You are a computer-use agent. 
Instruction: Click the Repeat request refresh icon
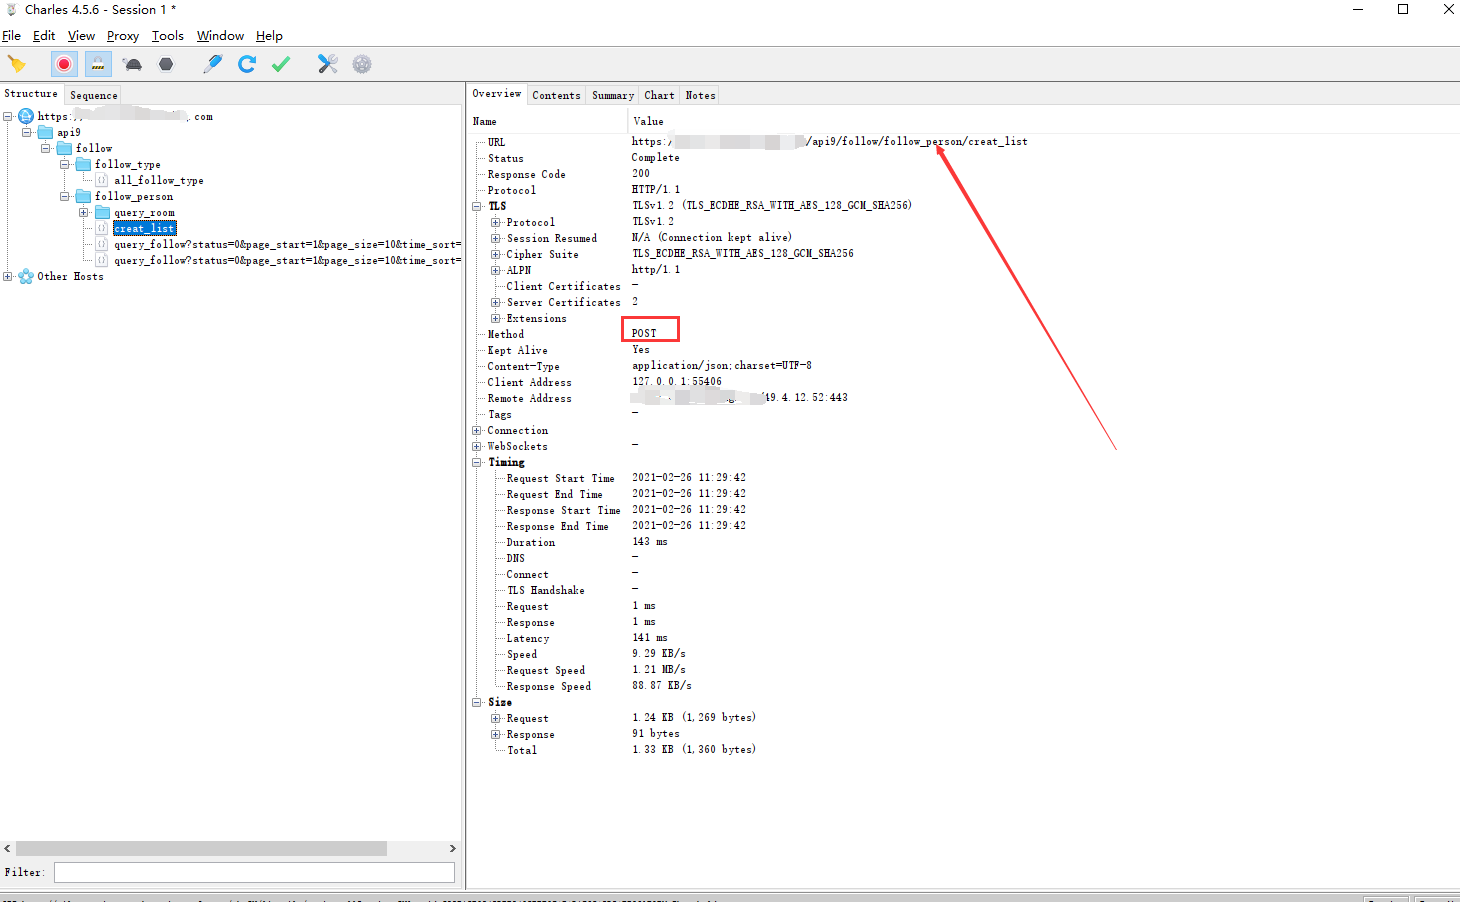pos(247,64)
